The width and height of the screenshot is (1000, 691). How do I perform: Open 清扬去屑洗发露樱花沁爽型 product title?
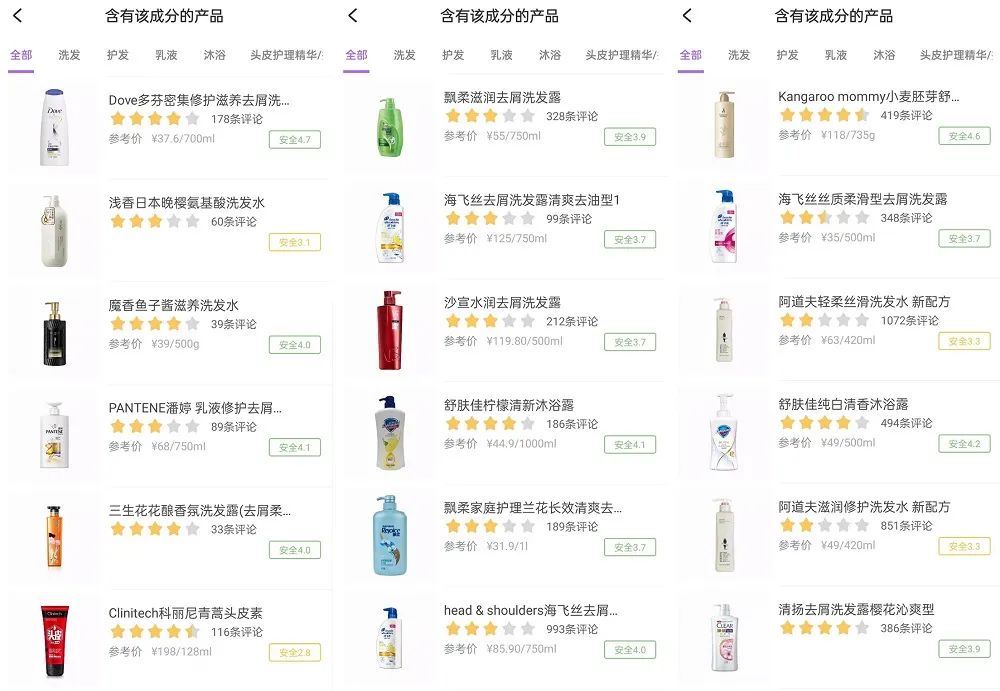tap(857, 609)
